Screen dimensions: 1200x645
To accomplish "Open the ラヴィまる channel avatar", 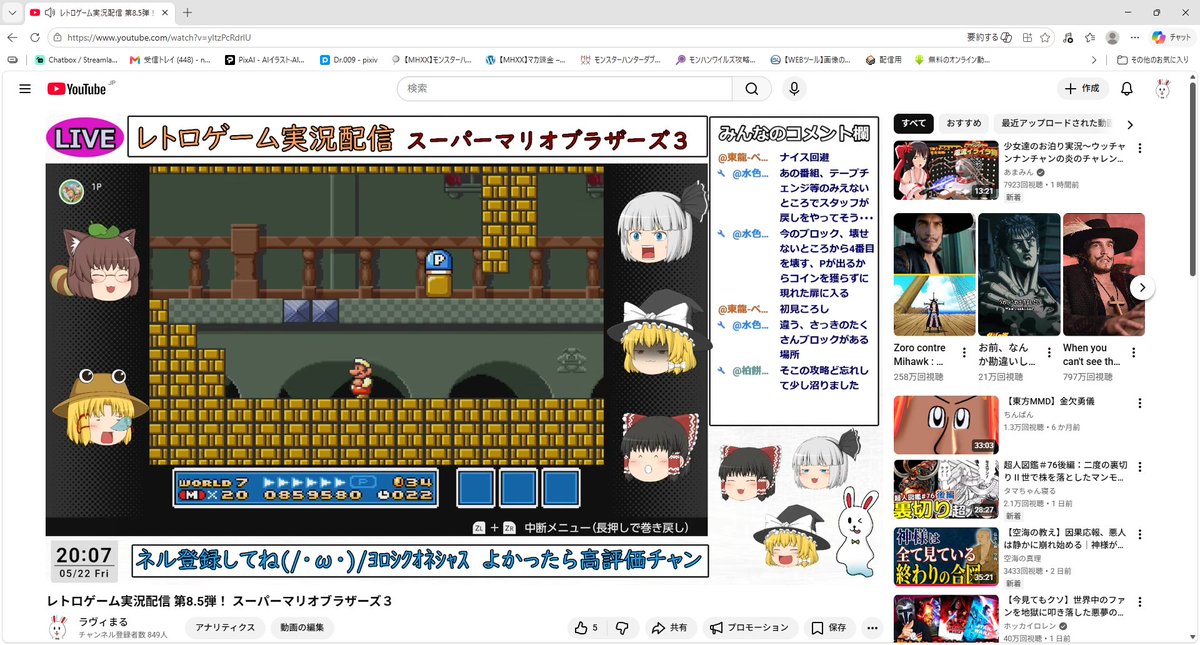I will point(58,628).
